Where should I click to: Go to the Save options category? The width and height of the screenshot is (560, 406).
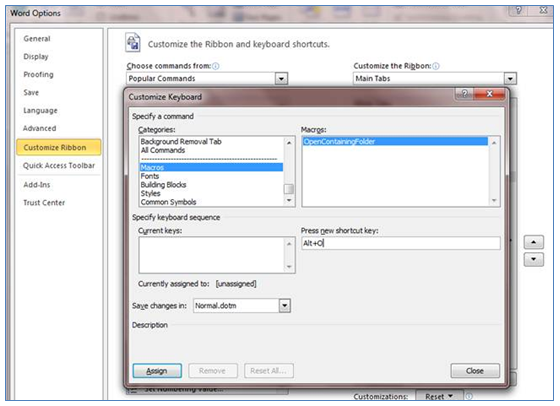pos(31,92)
